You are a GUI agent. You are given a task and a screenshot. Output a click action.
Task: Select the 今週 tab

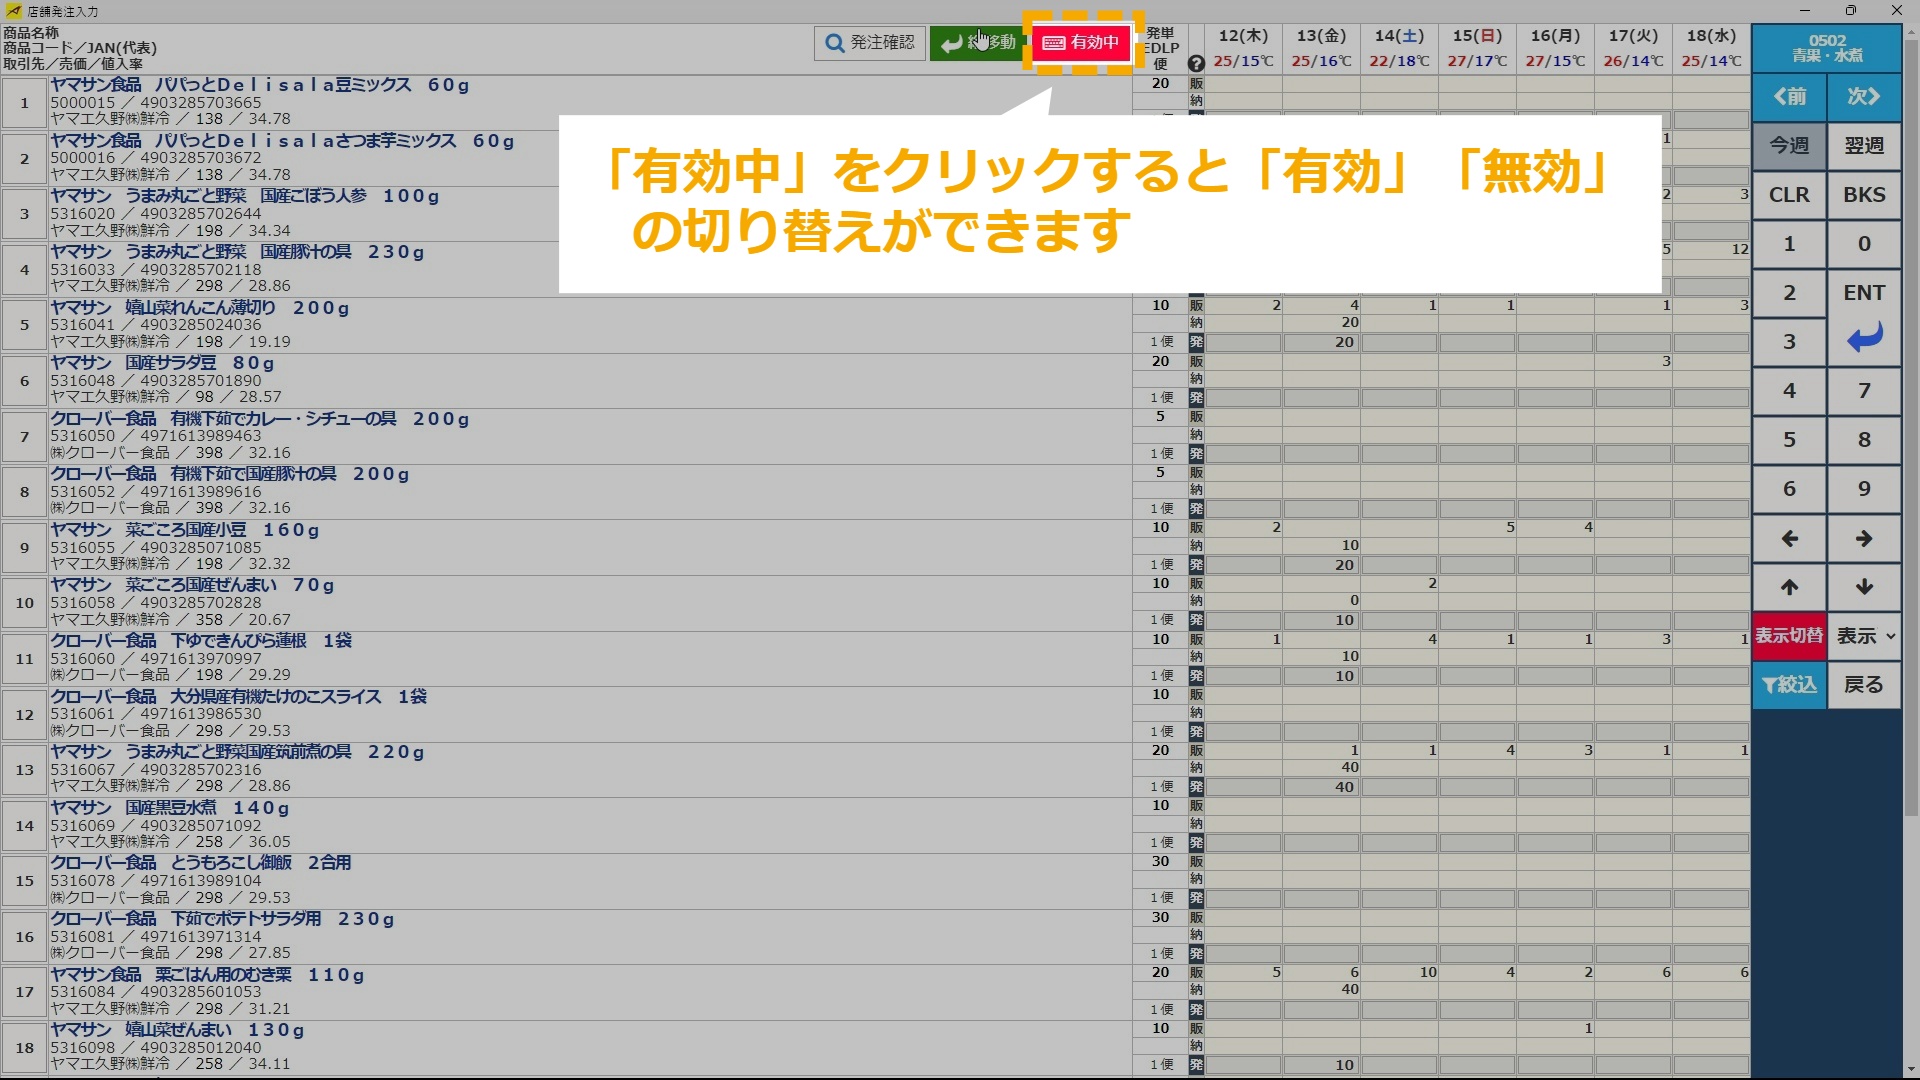tap(1789, 146)
